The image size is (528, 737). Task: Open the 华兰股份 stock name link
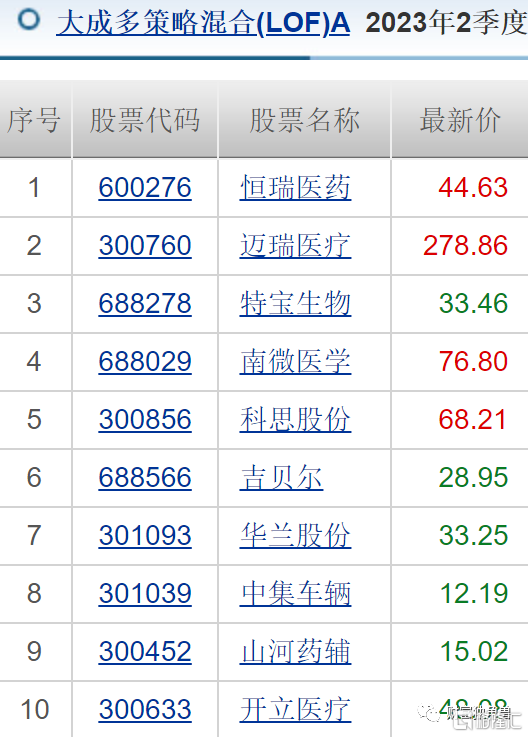click(295, 535)
